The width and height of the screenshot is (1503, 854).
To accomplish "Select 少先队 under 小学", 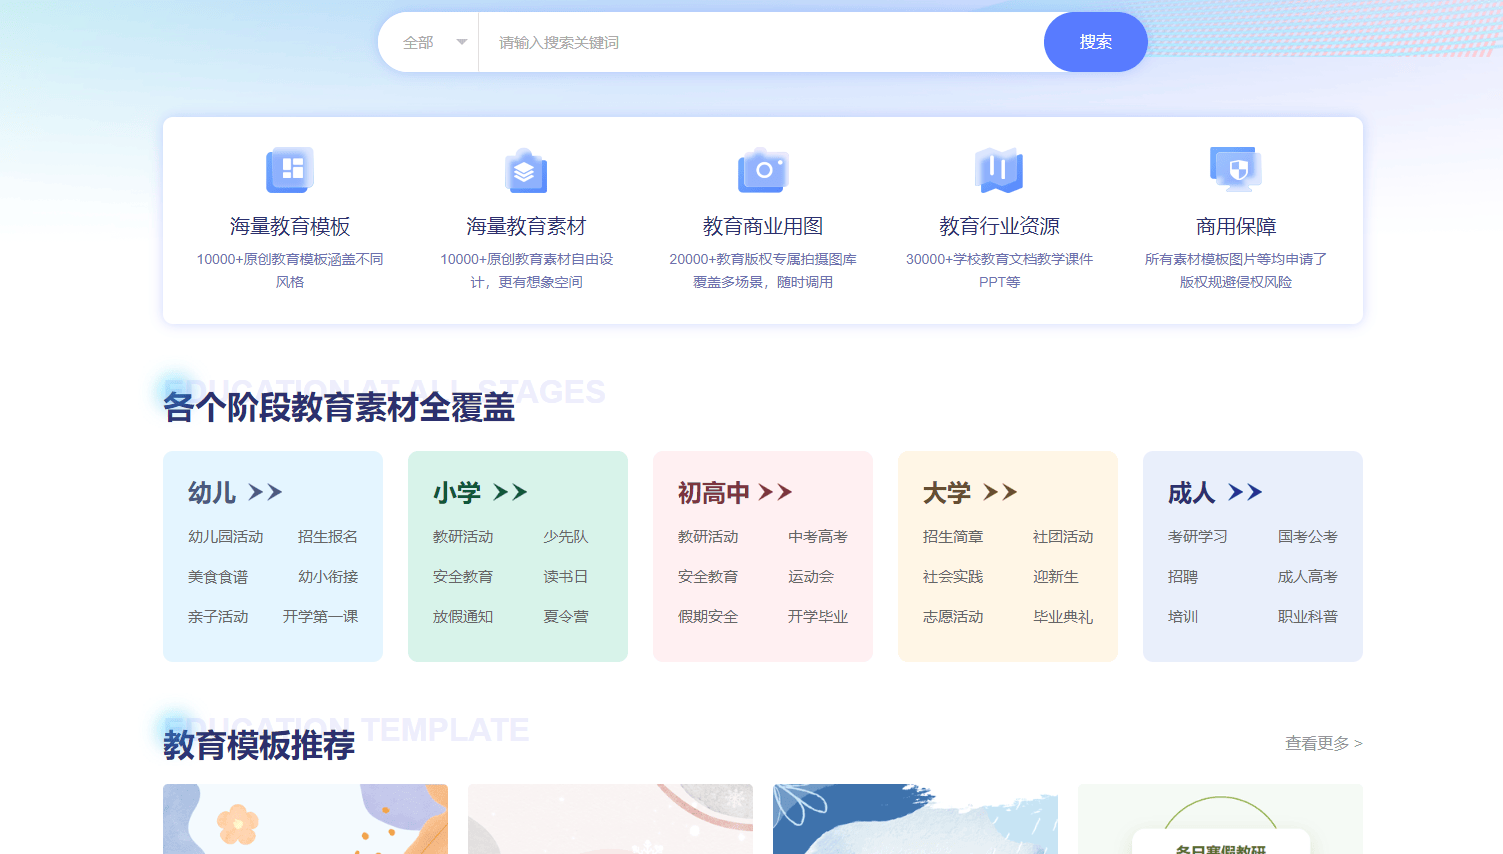I will [x=565, y=537].
